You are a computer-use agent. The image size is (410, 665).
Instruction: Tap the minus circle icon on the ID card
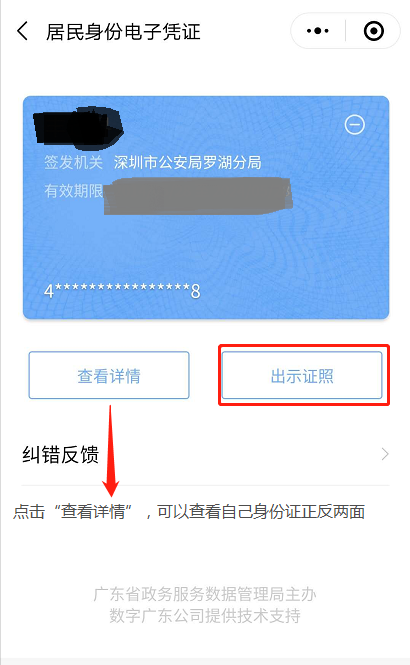(354, 125)
